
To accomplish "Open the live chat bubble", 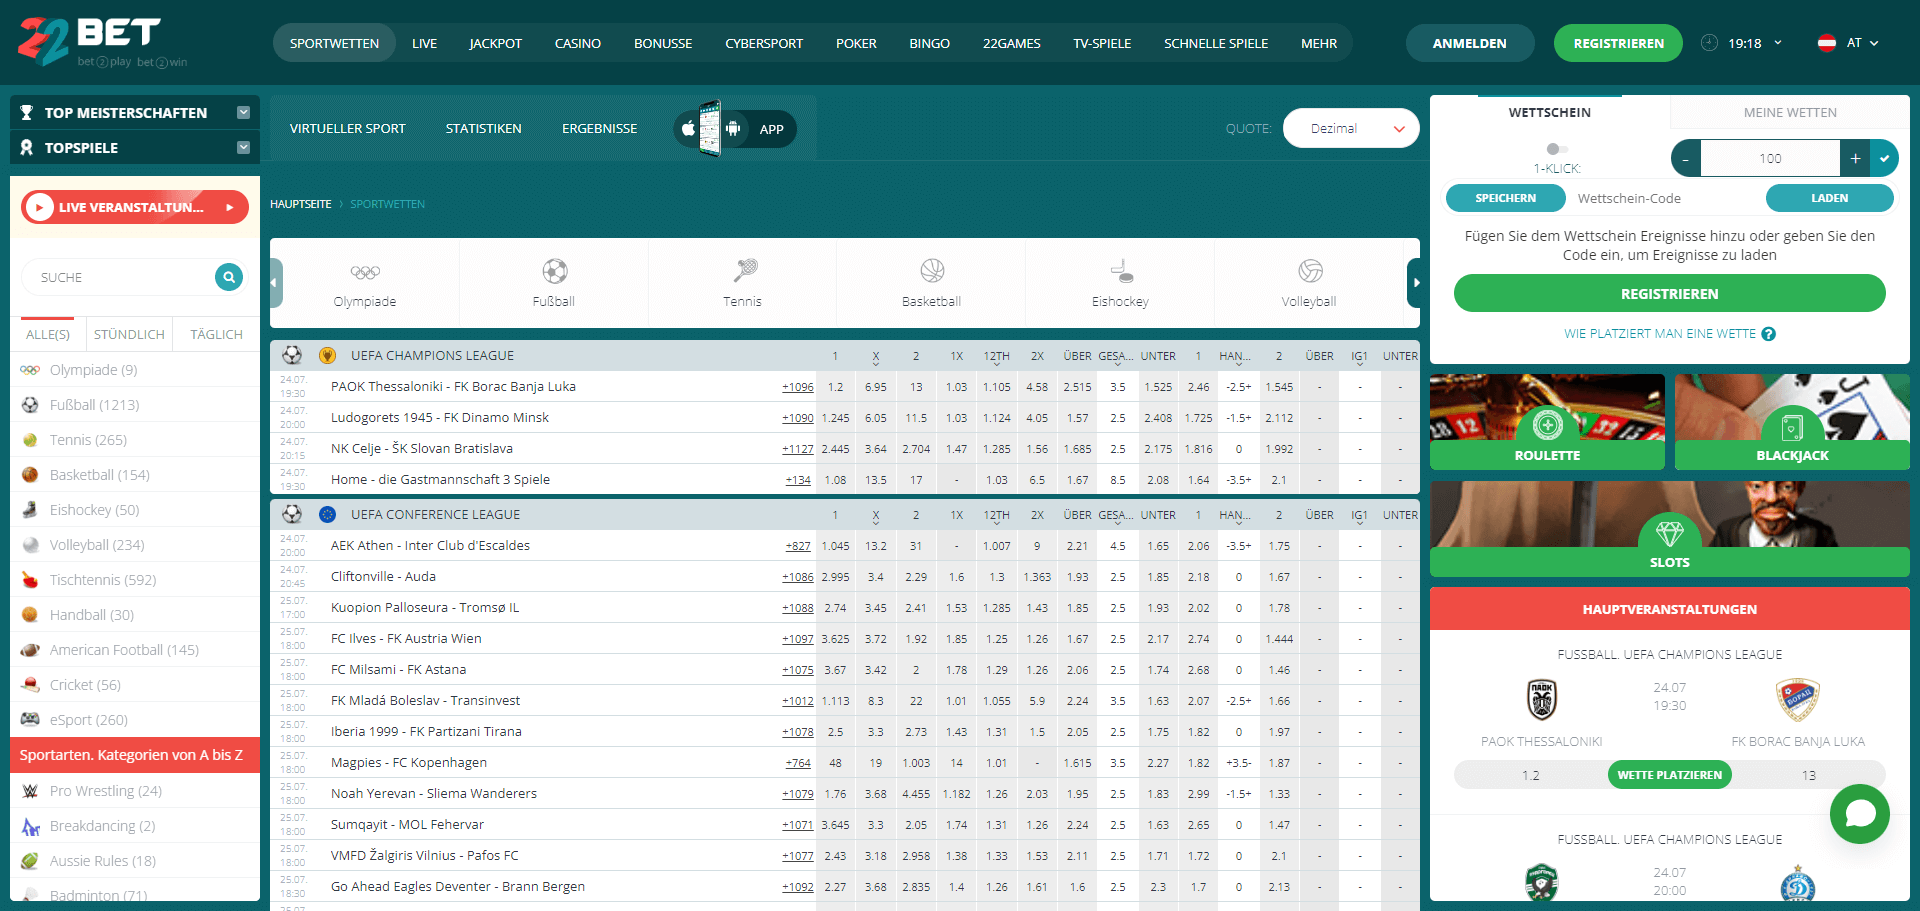I will pos(1860,814).
